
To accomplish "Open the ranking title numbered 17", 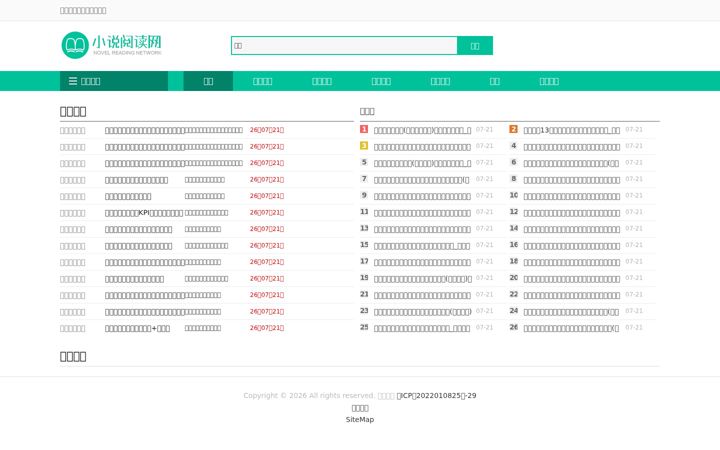I will coord(422,262).
